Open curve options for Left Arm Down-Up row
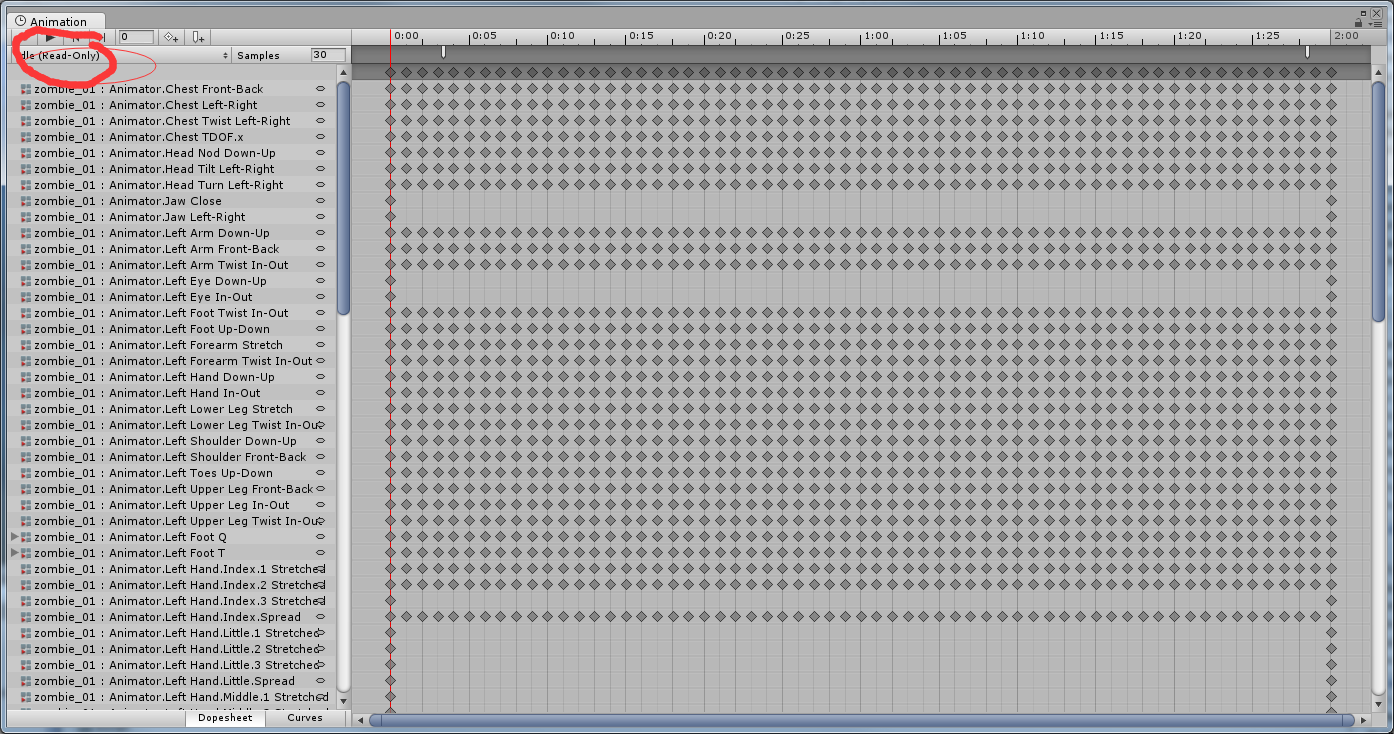 (x=321, y=232)
